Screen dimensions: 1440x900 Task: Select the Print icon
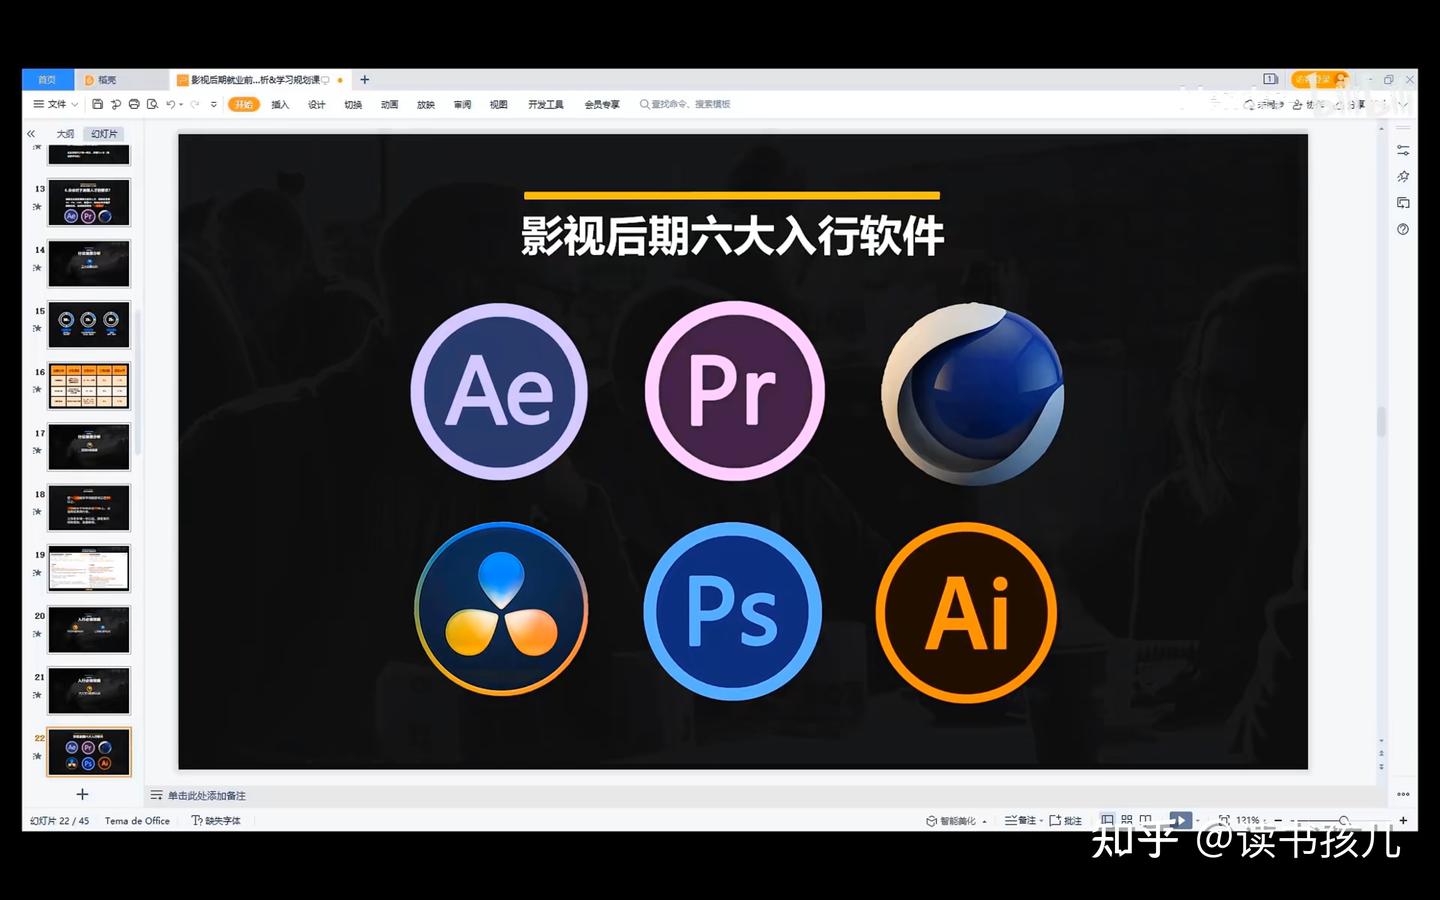click(137, 103)
